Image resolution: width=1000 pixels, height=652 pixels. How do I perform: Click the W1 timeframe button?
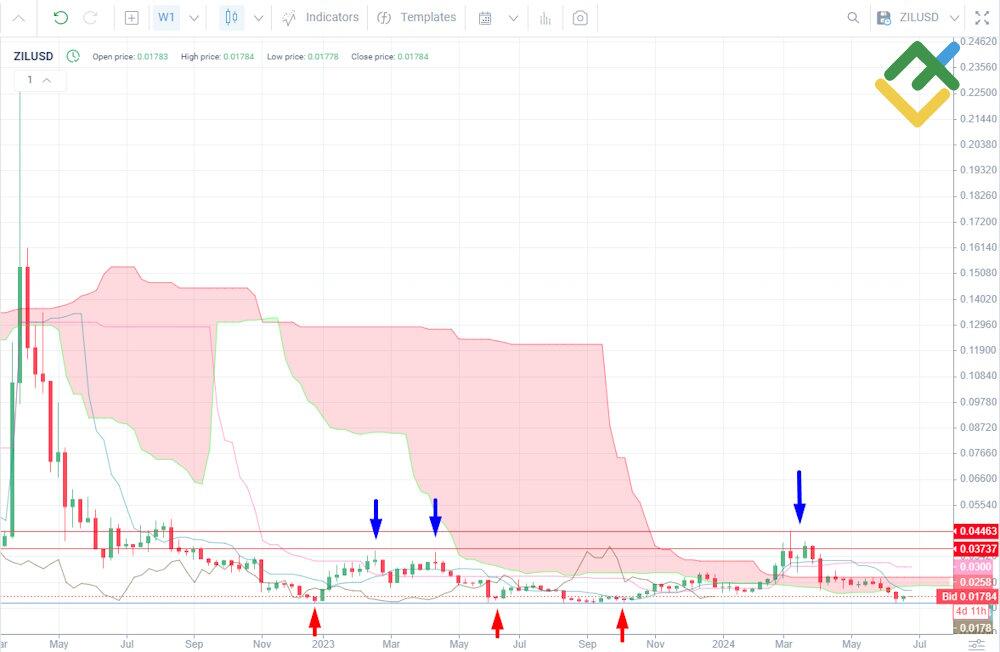click(x=166, y=17)
